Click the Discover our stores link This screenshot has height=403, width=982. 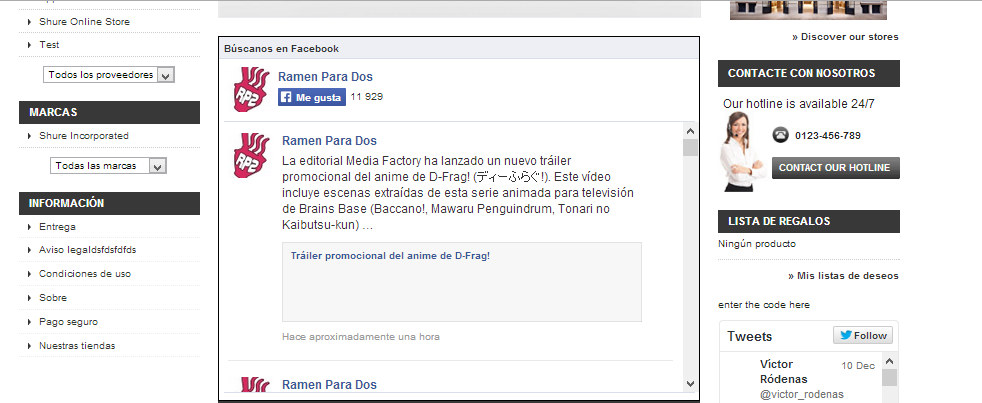click(845, 36)
